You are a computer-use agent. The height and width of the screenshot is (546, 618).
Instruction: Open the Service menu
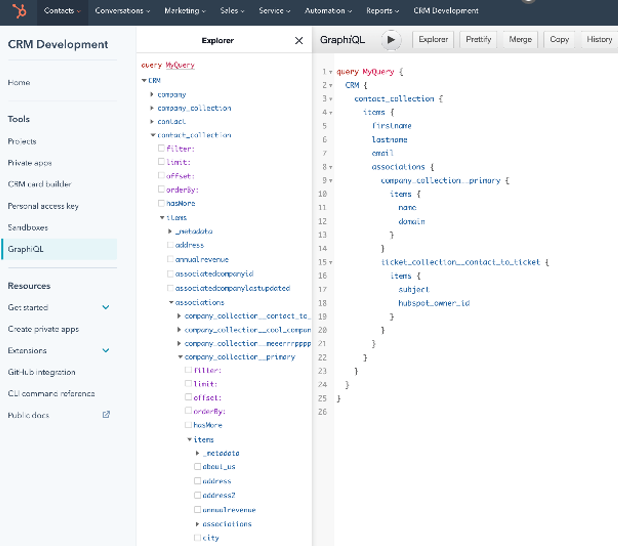coord(274,11)
